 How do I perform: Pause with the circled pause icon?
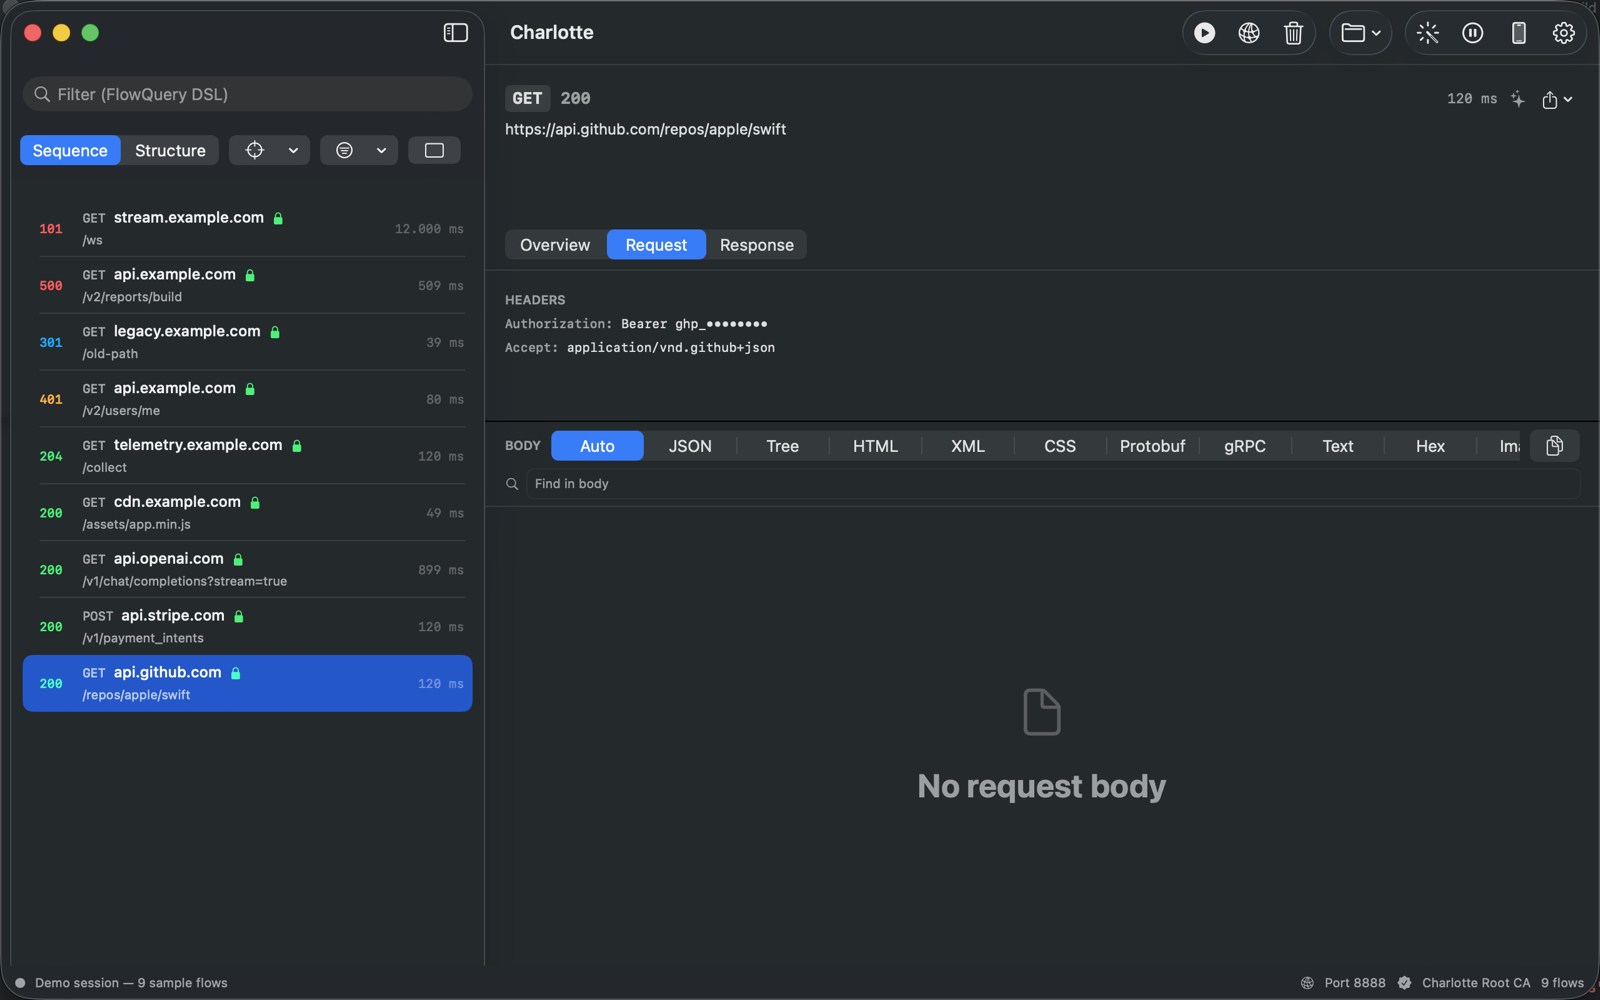pyautogui.click(x=1473, y=33)
